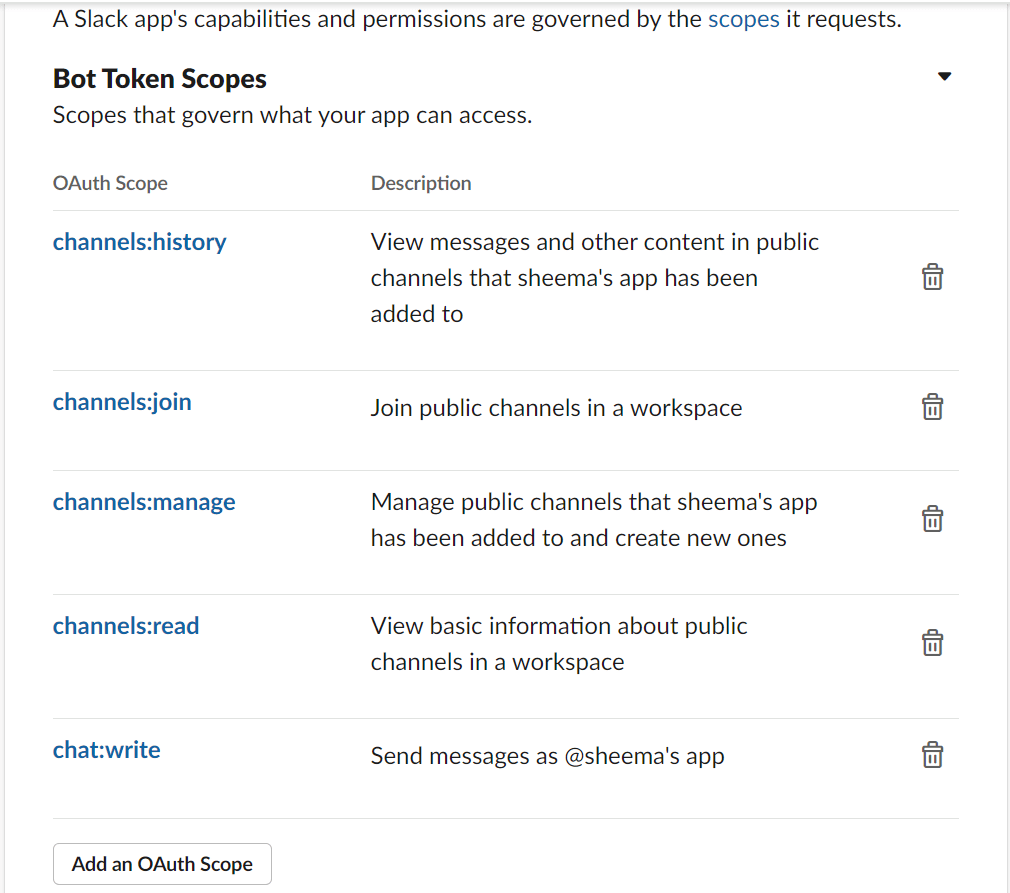This screenshot has width=1010, height=893.
Task: Remove the chat:write scope using trash icon
Action: click(x=931, y=755)
